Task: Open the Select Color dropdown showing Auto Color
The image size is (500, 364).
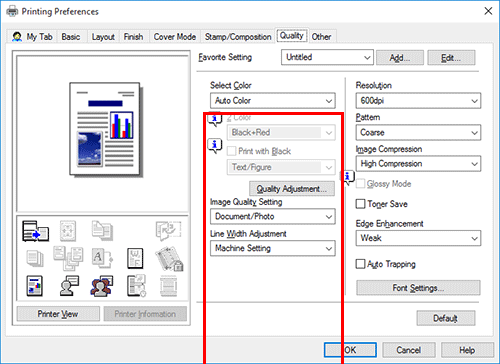Action: point(273,101)
